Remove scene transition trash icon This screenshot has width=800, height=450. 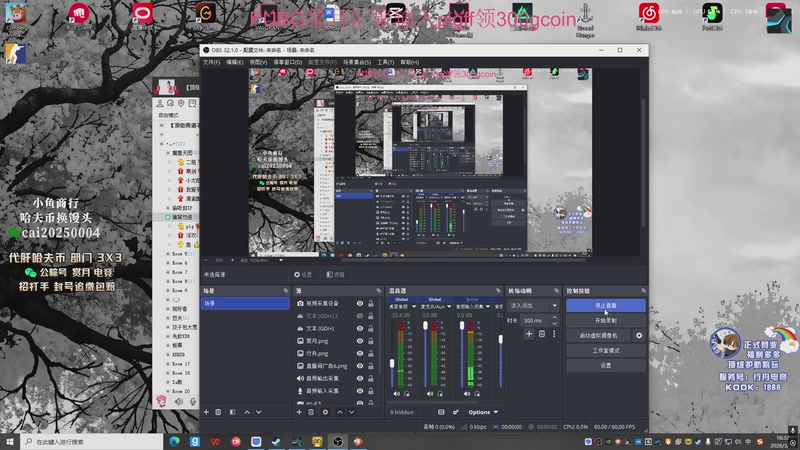pos(542,334)
